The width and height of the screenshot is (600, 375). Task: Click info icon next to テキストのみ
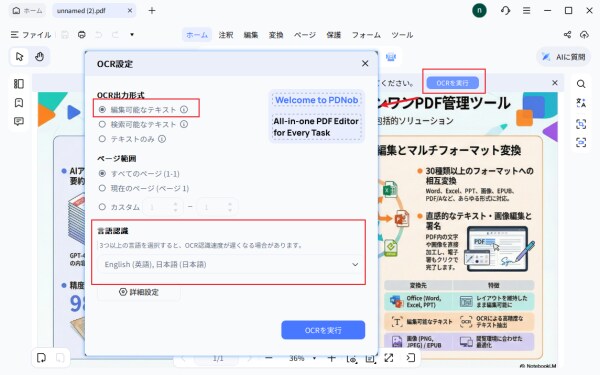coord(162,139)
